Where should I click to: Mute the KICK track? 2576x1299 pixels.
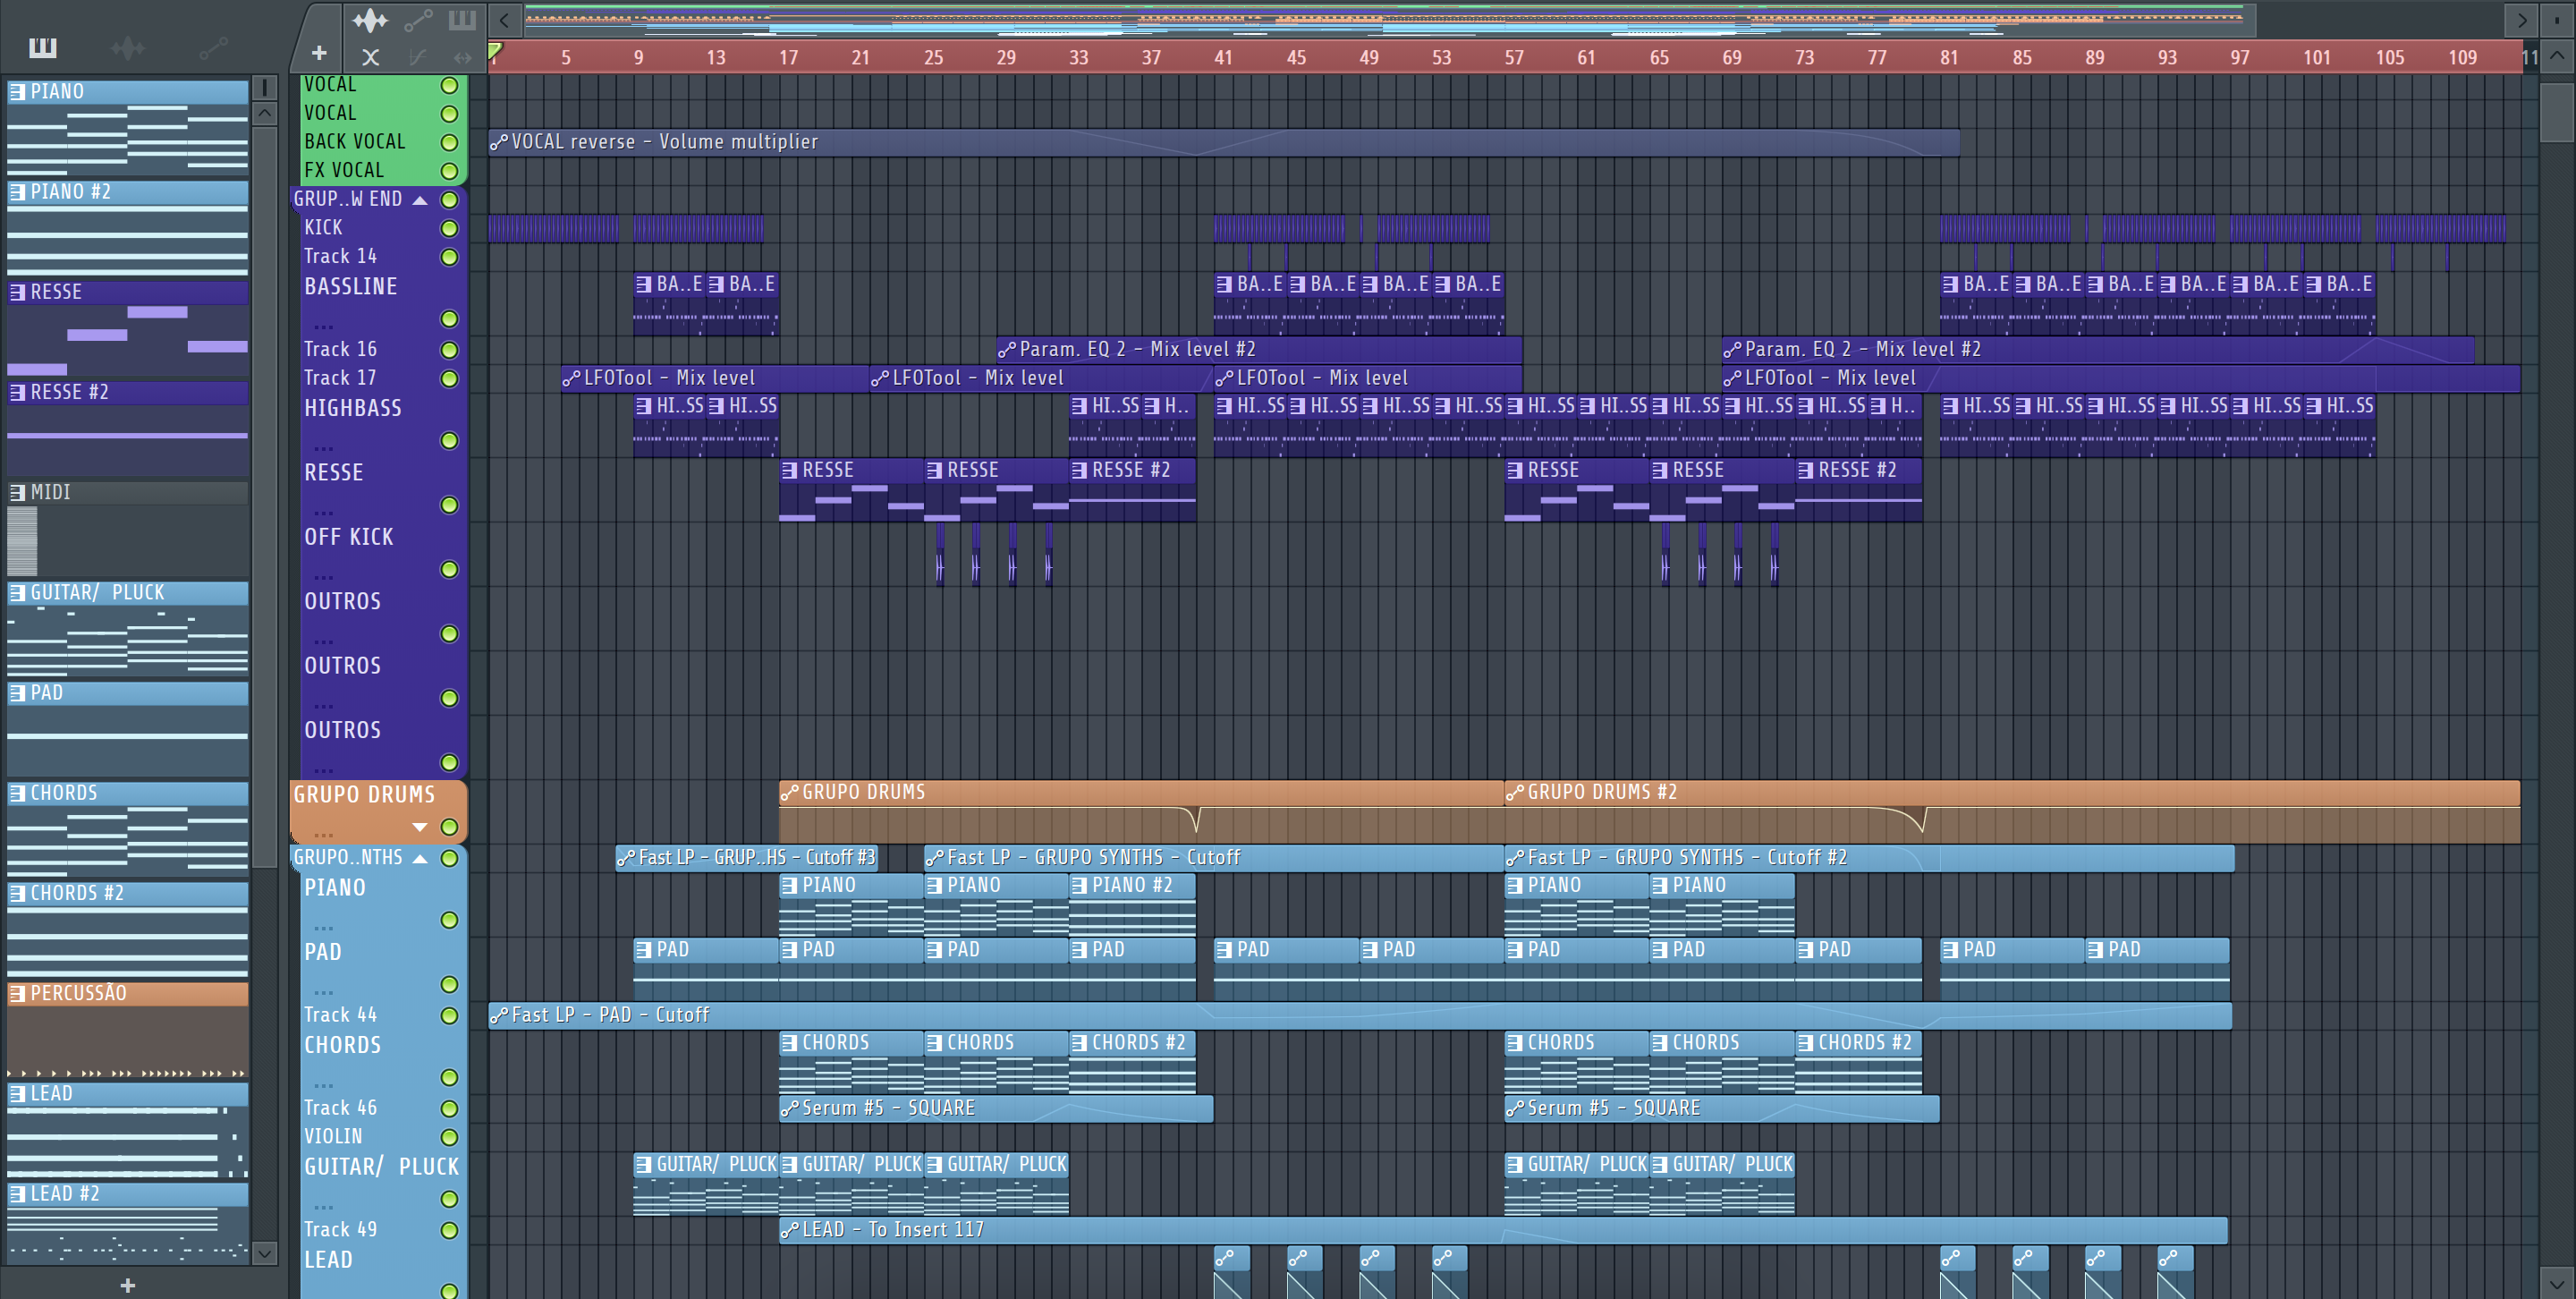click(x=450, y=228)
